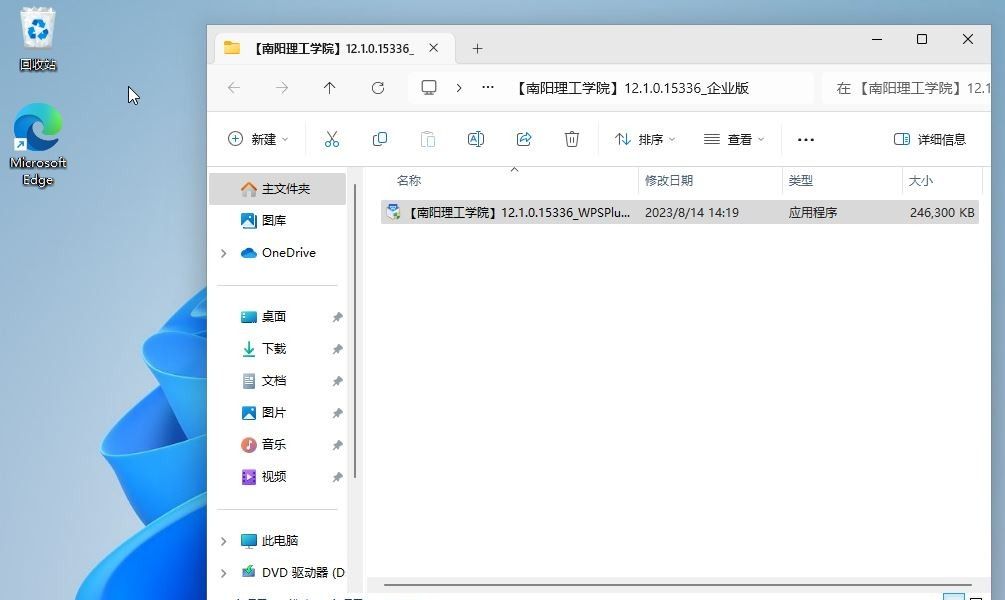Go back with the left arrow

(234, 88)
